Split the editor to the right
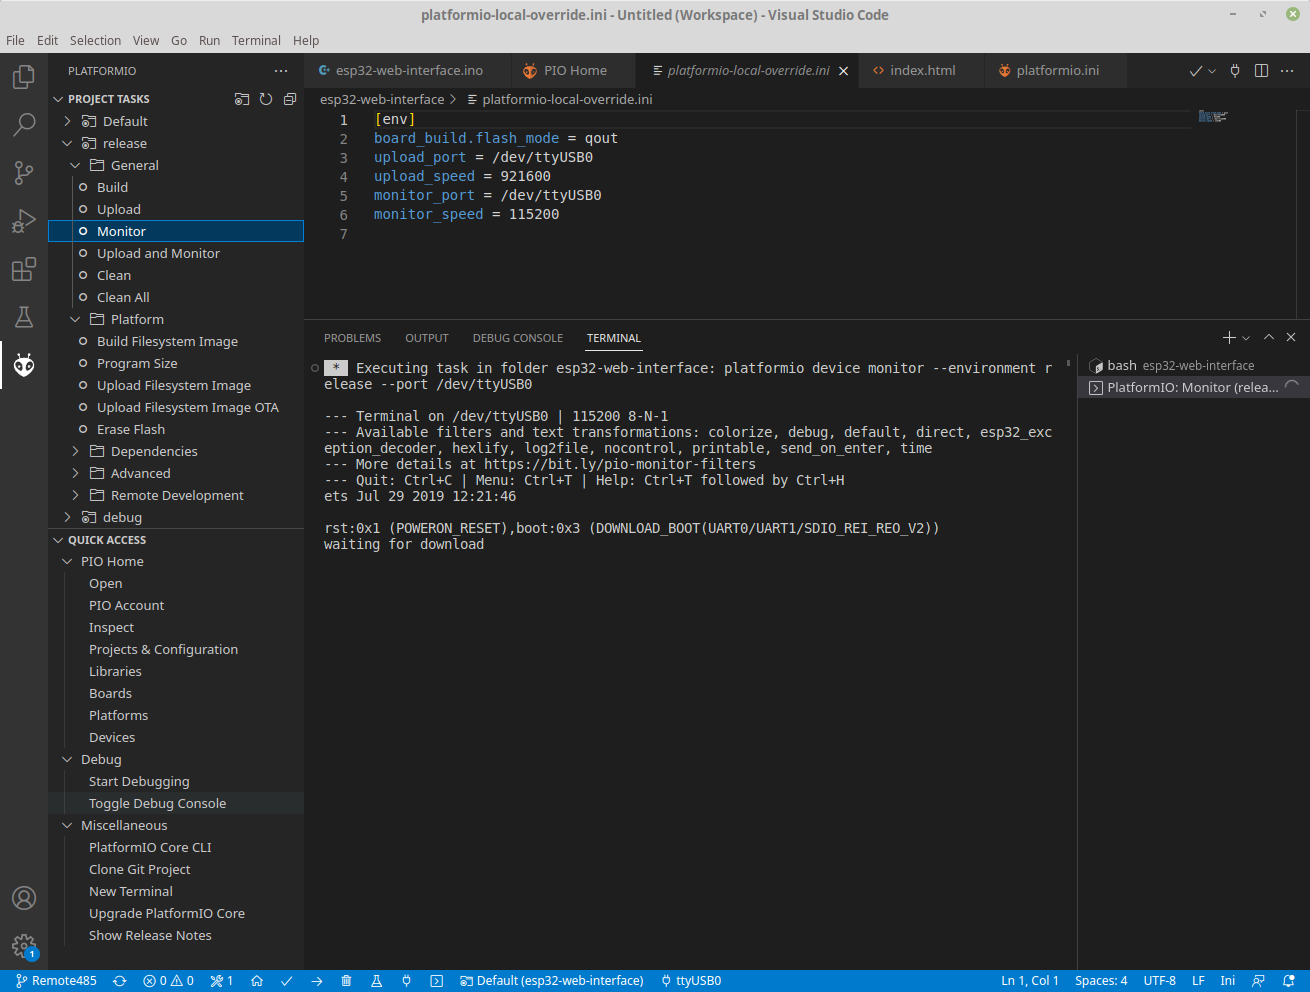 (x=1261, y=71)
